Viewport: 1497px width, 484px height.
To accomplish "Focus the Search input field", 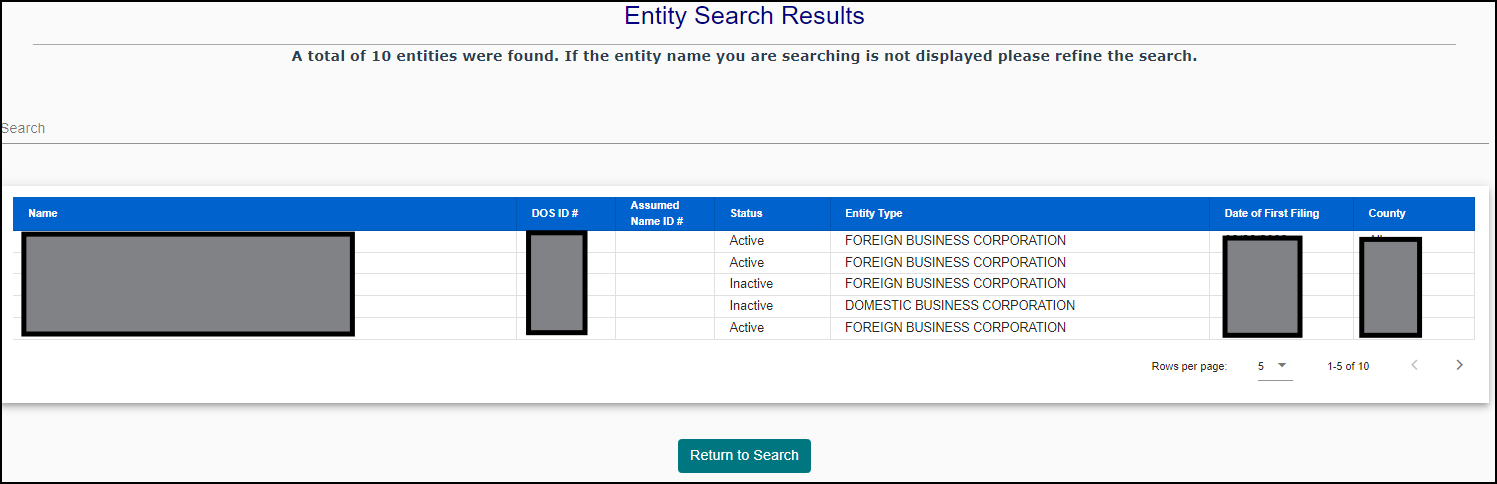I will 744,128.
